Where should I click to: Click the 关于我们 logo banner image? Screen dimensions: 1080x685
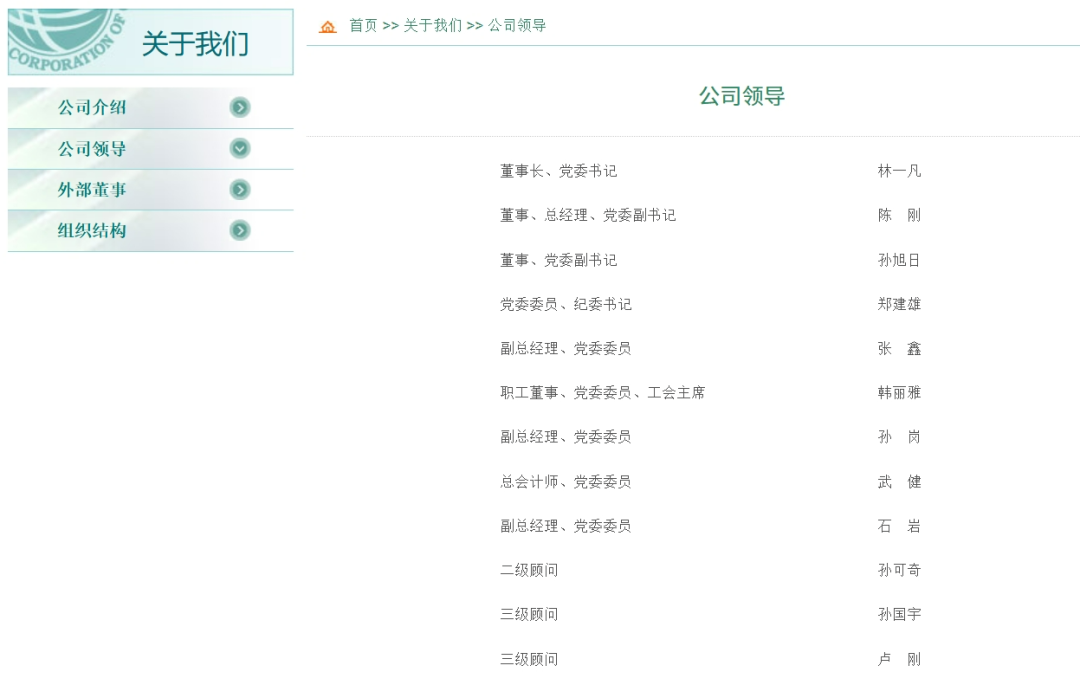150,42
